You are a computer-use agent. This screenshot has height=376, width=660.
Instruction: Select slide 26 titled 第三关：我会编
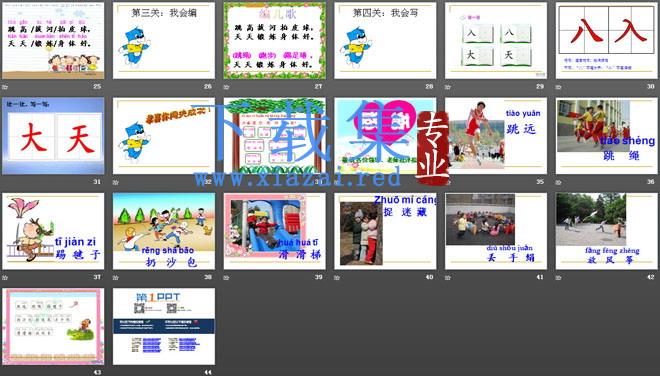[x=164, y=40]
